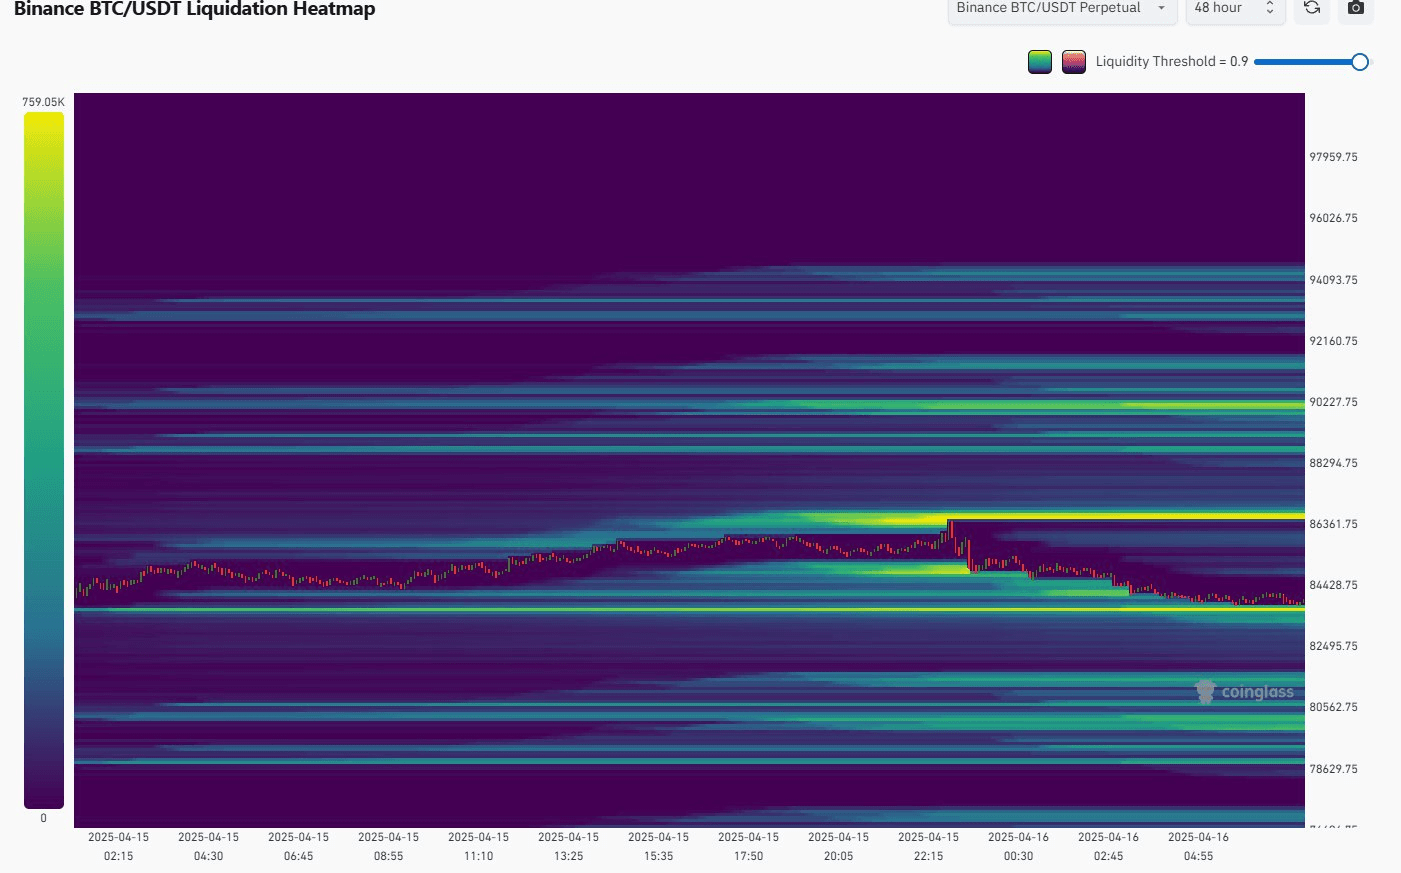
Task: Click the 92160.75 price axis label
Action: coord(1334,341)
